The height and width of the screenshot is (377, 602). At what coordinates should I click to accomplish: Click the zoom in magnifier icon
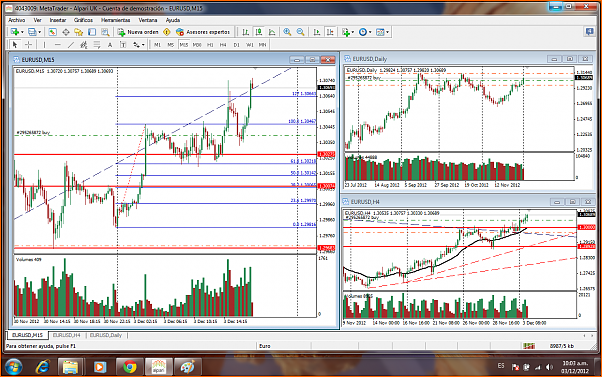click(287, 32)
